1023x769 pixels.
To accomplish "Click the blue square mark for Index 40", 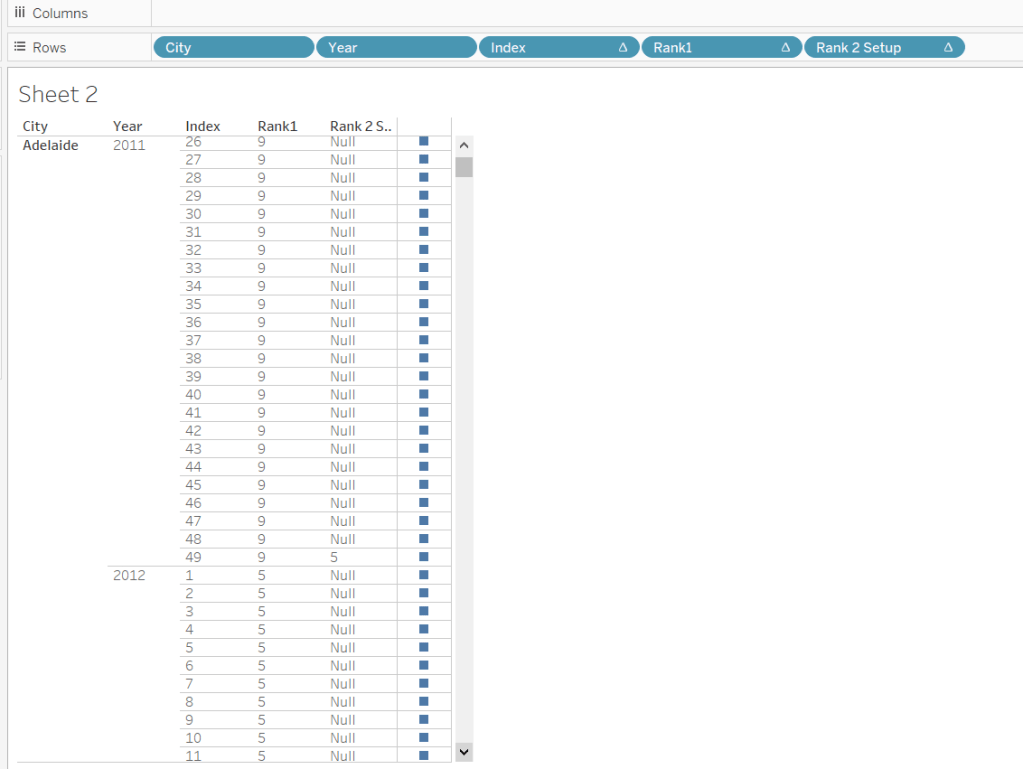I will pos(423,394).
